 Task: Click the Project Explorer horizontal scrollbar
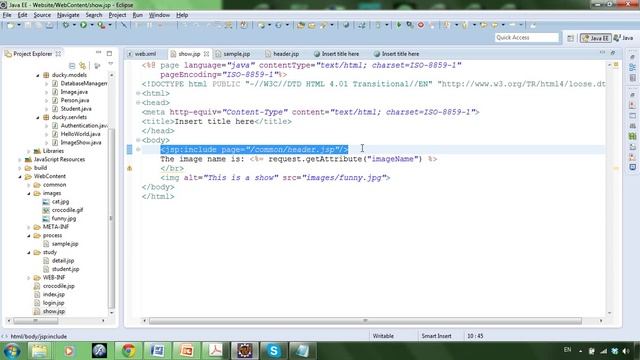pos(36,321)
